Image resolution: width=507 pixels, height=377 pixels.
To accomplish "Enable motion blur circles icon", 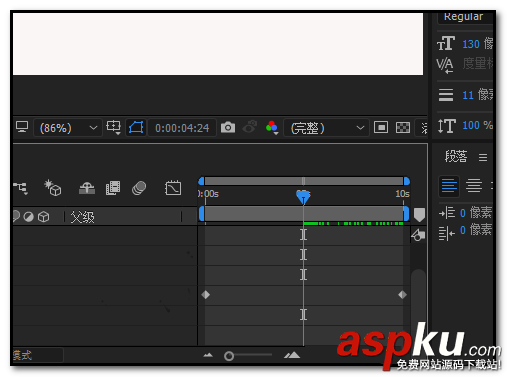I will coord(139,188).
